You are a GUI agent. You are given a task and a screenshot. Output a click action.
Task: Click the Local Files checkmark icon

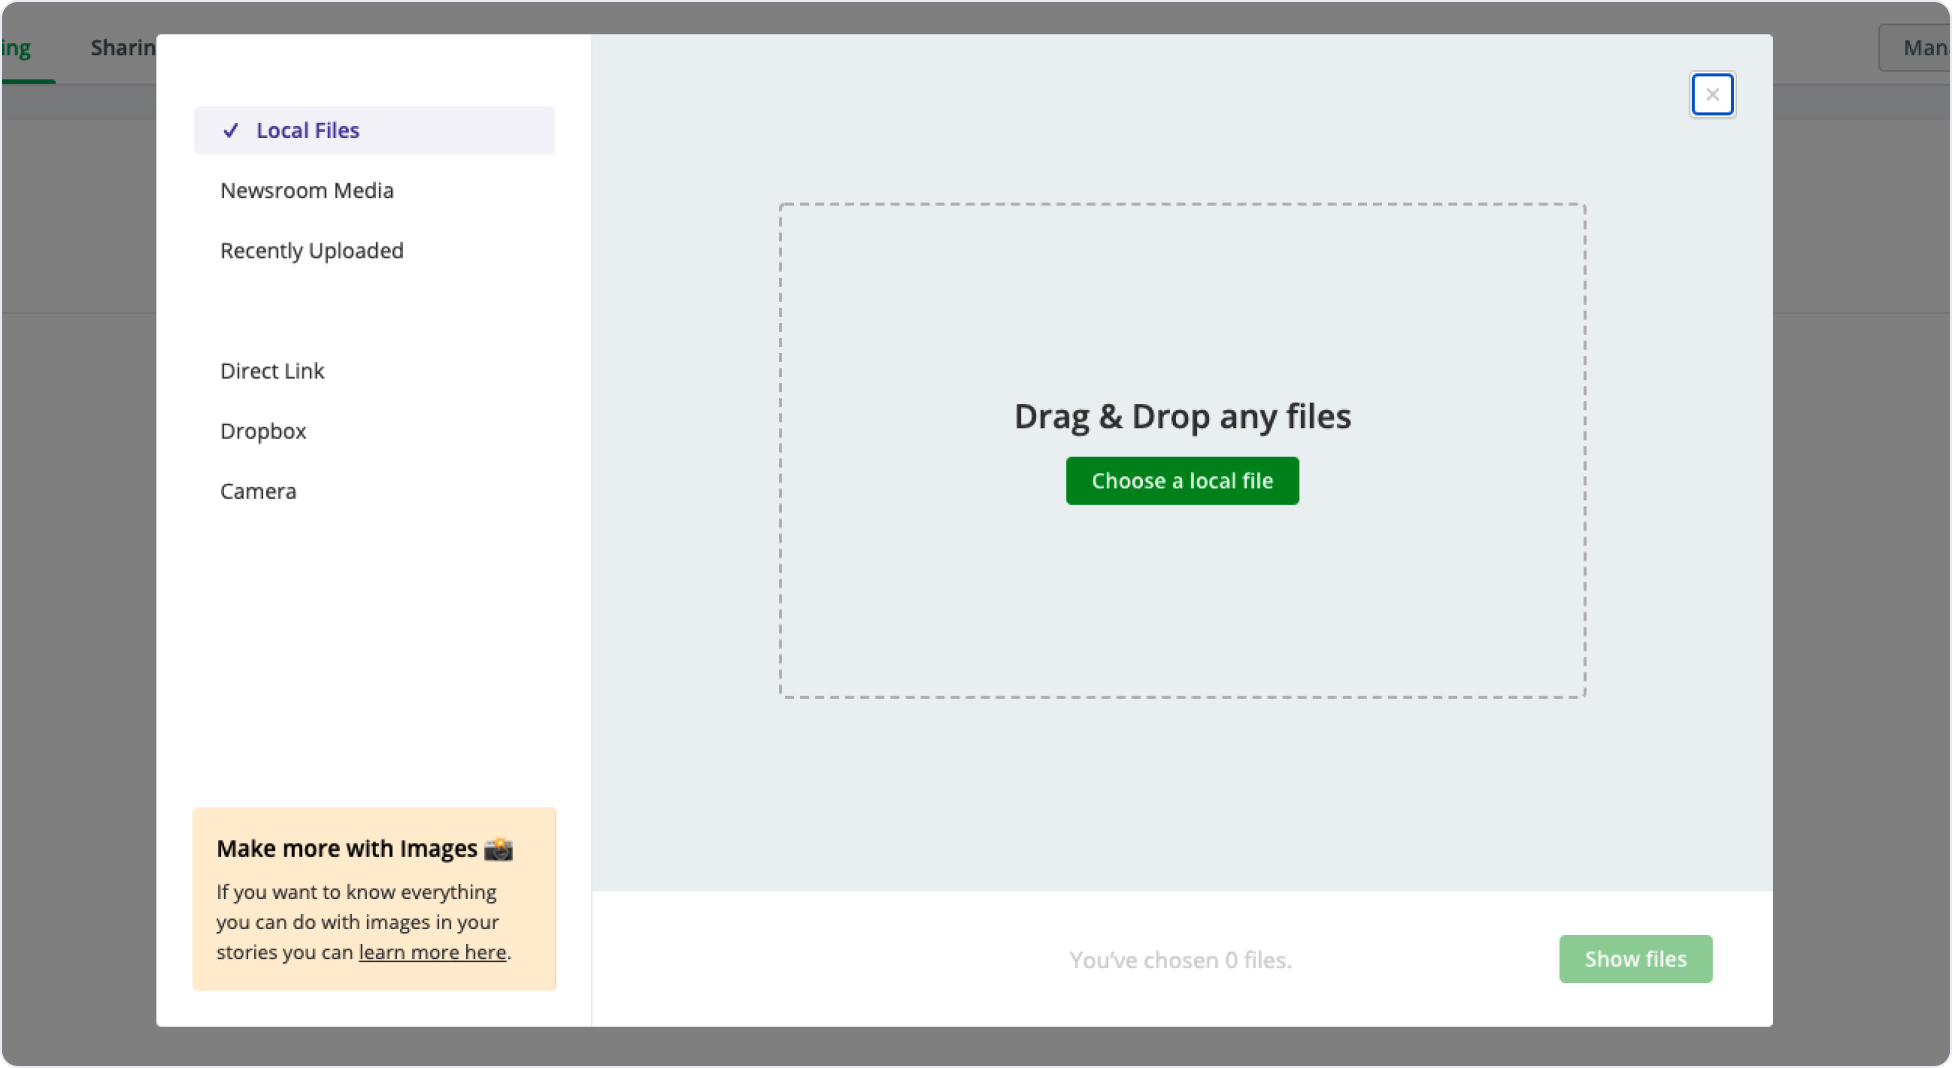(x=231, y=130)
